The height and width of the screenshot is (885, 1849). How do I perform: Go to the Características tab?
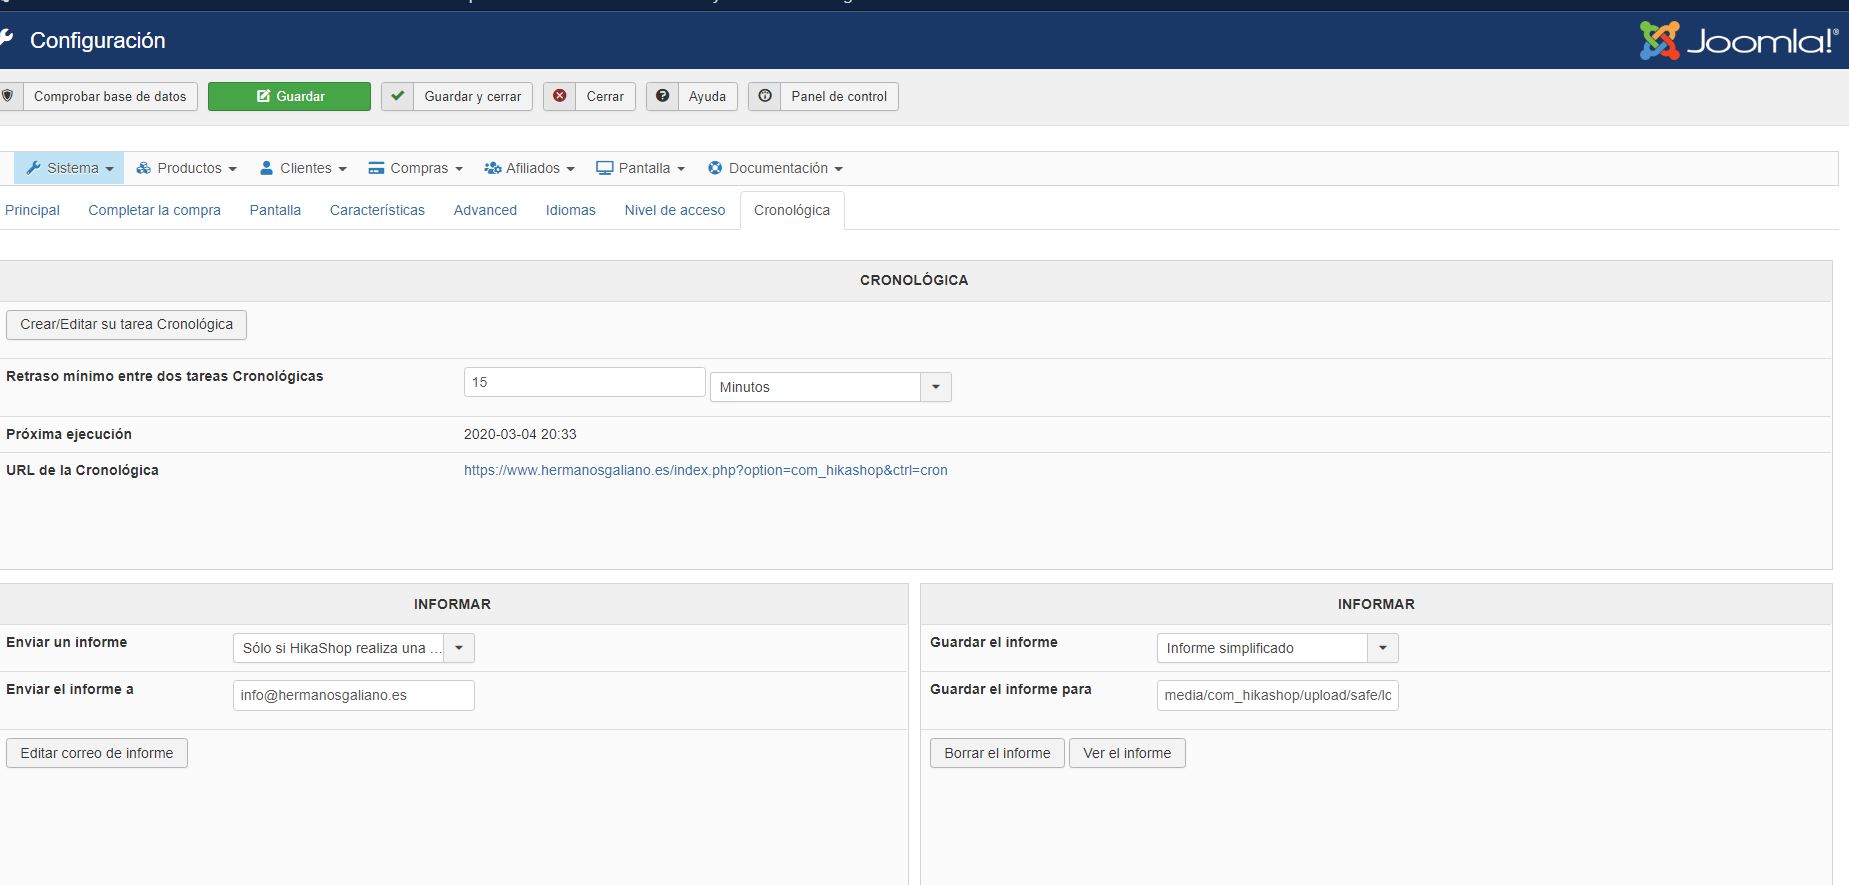[x=377, y=210]
